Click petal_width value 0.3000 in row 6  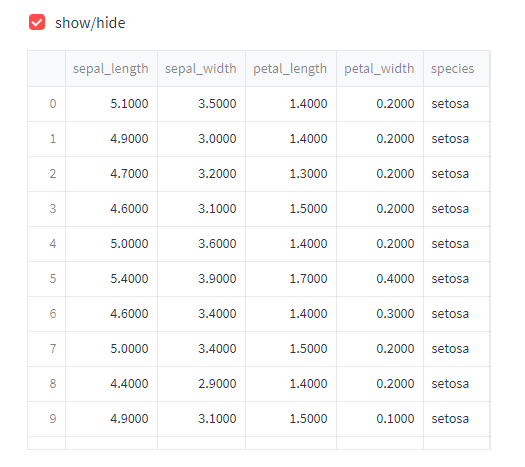[395, 314]
